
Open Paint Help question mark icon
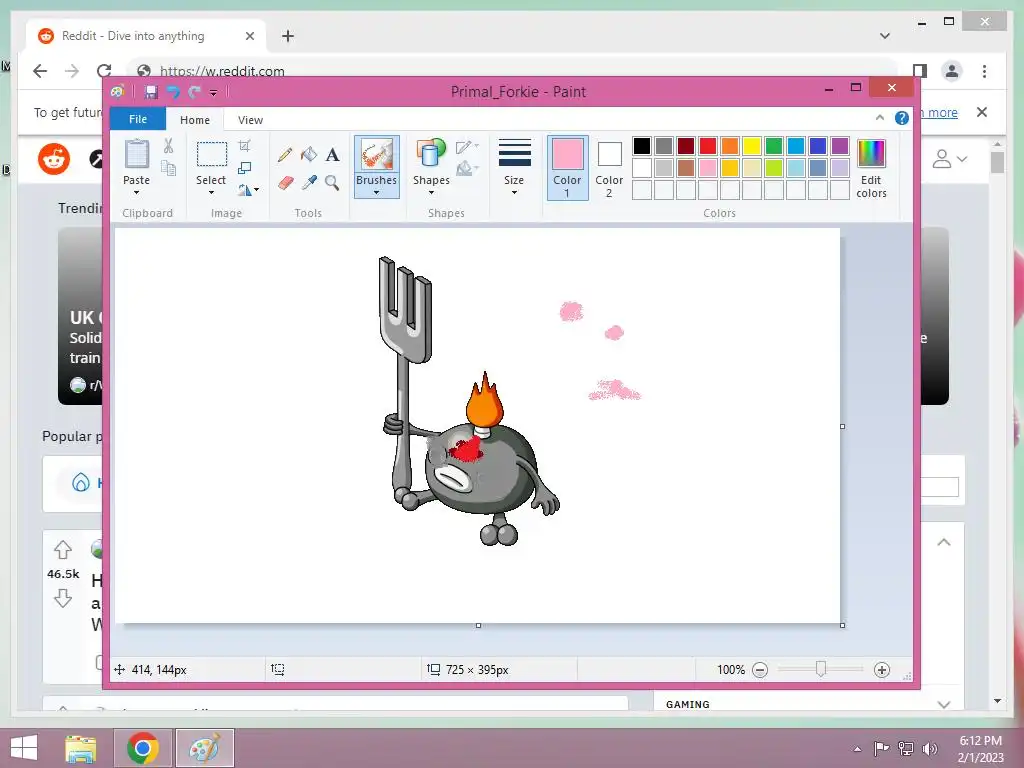click(x=902, y=118)
